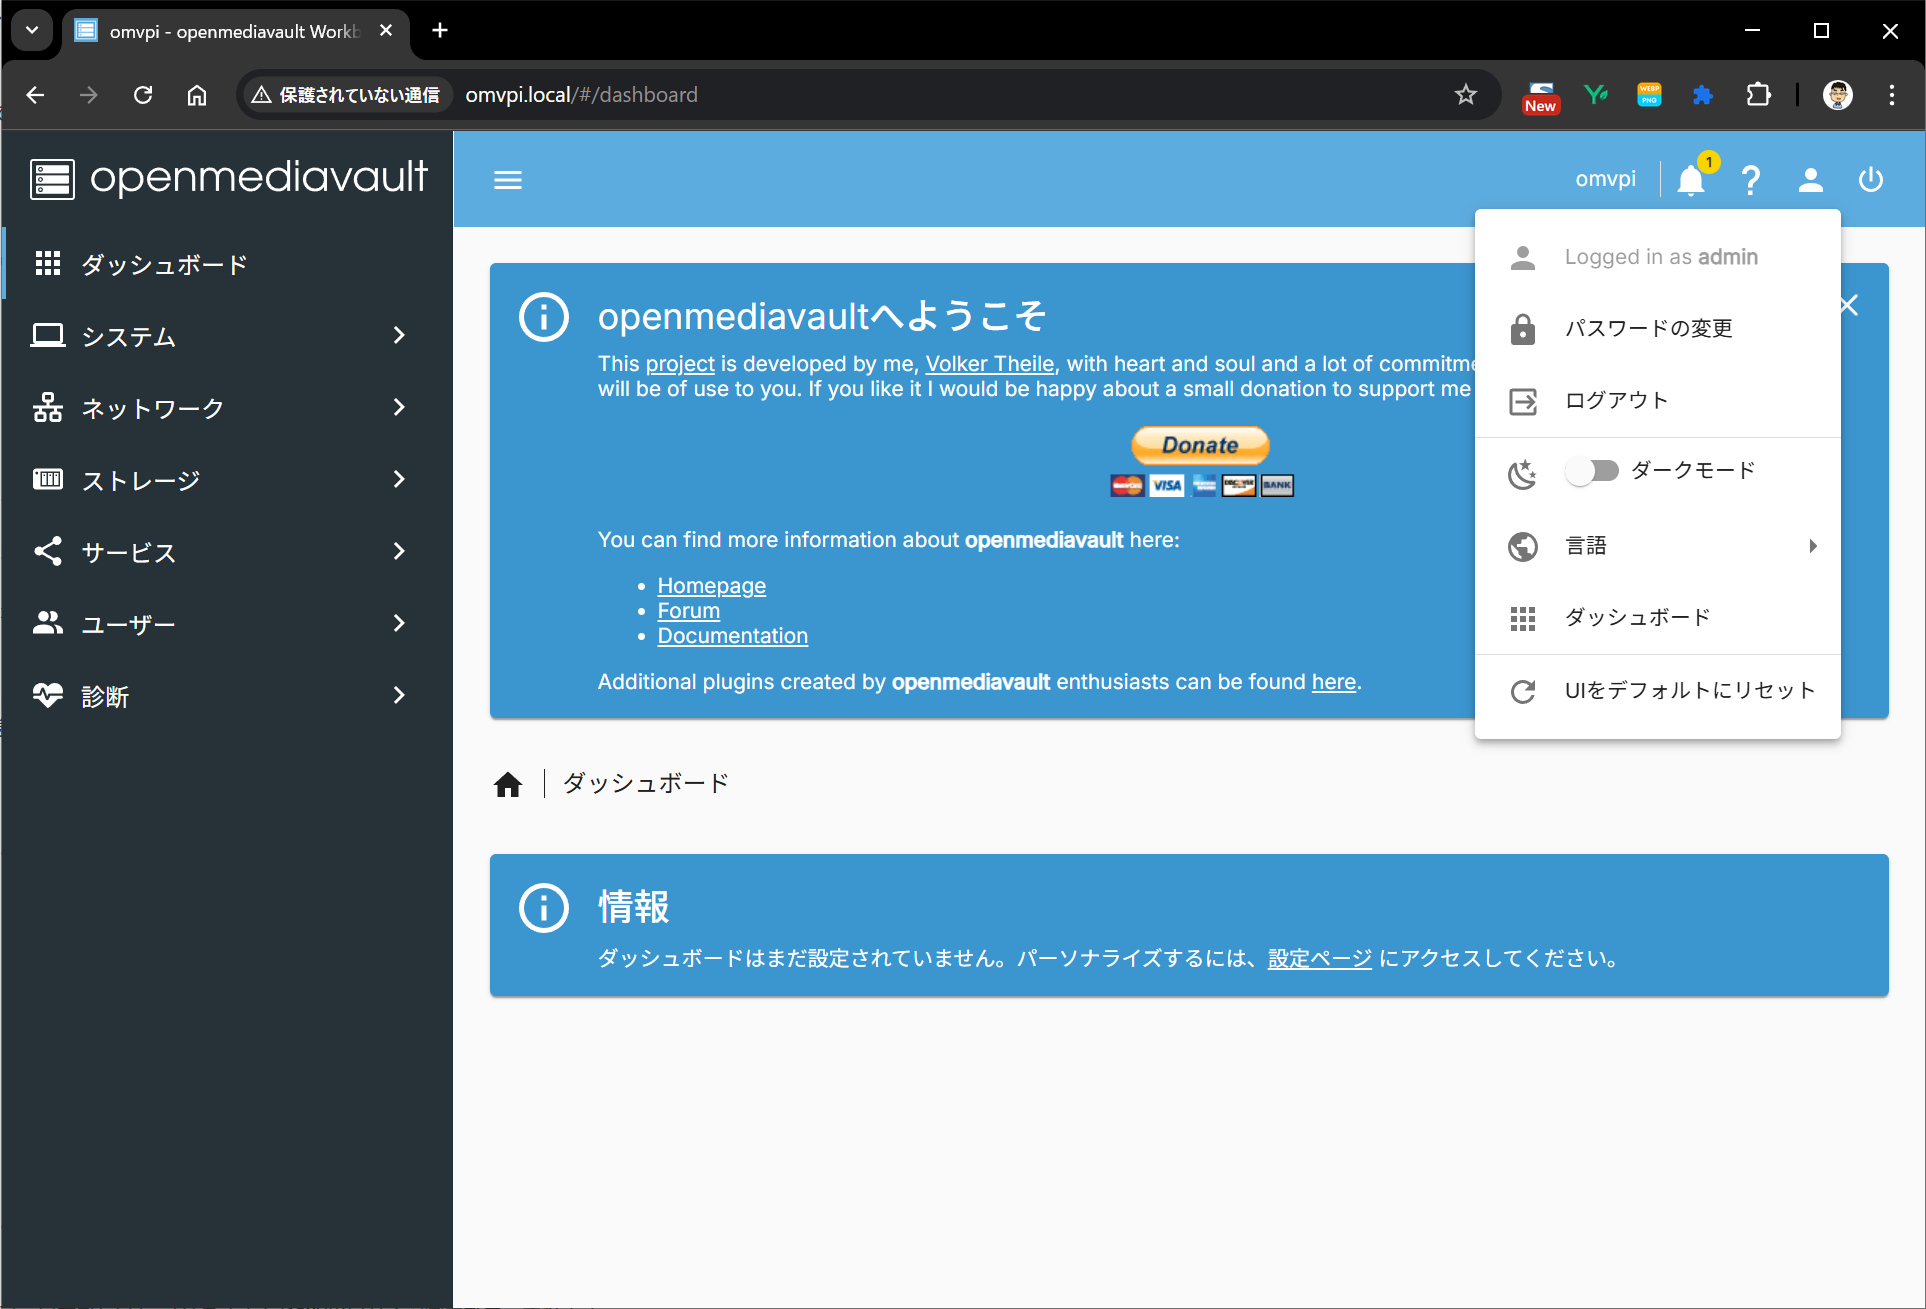Open the help question mark menu
This screenshot has height=1309, width=1926.
point(1751,180)
